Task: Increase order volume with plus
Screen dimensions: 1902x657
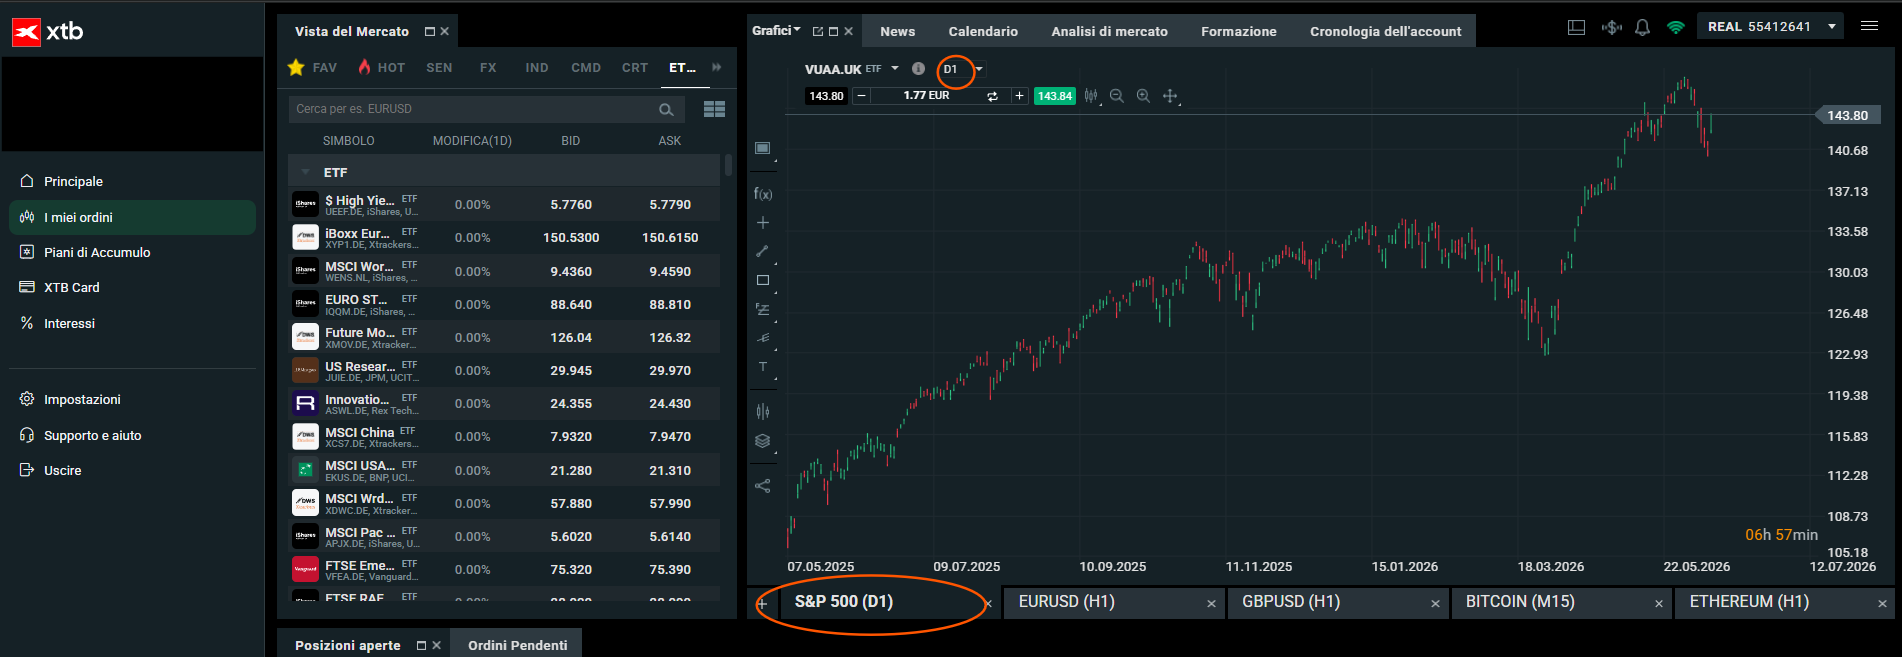Action: 1019,96
